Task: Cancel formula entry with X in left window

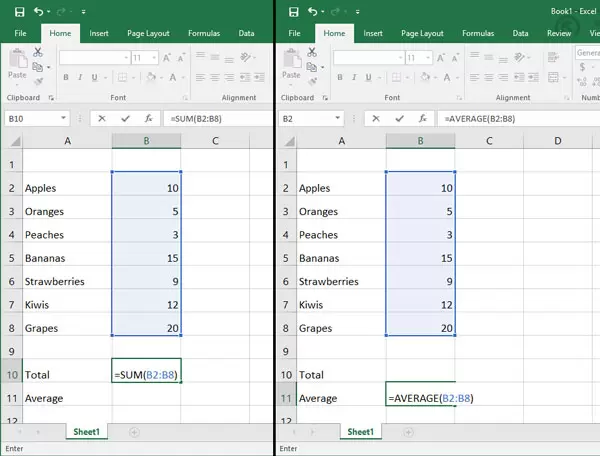Action: click(101, 118)
